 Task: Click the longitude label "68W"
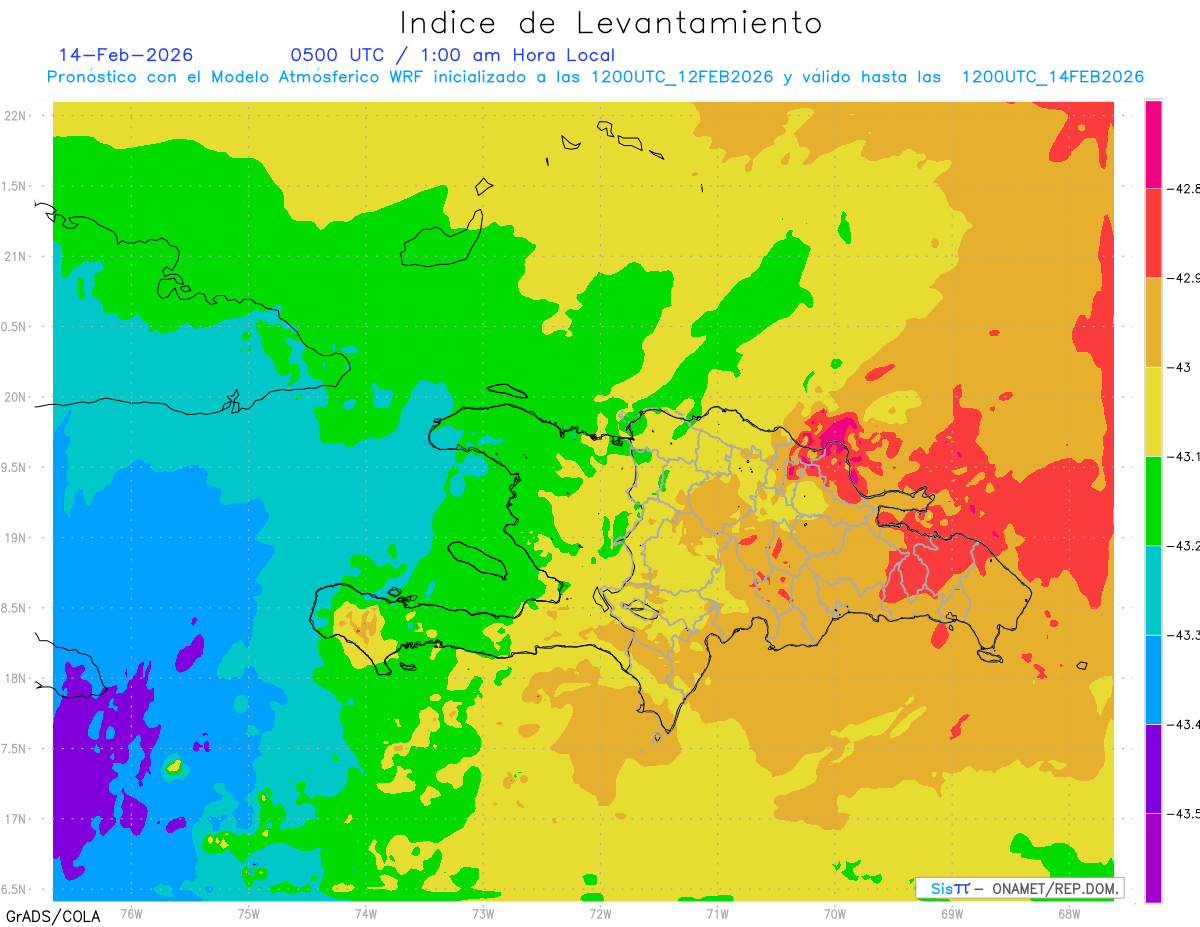[x=1069, y=912]
